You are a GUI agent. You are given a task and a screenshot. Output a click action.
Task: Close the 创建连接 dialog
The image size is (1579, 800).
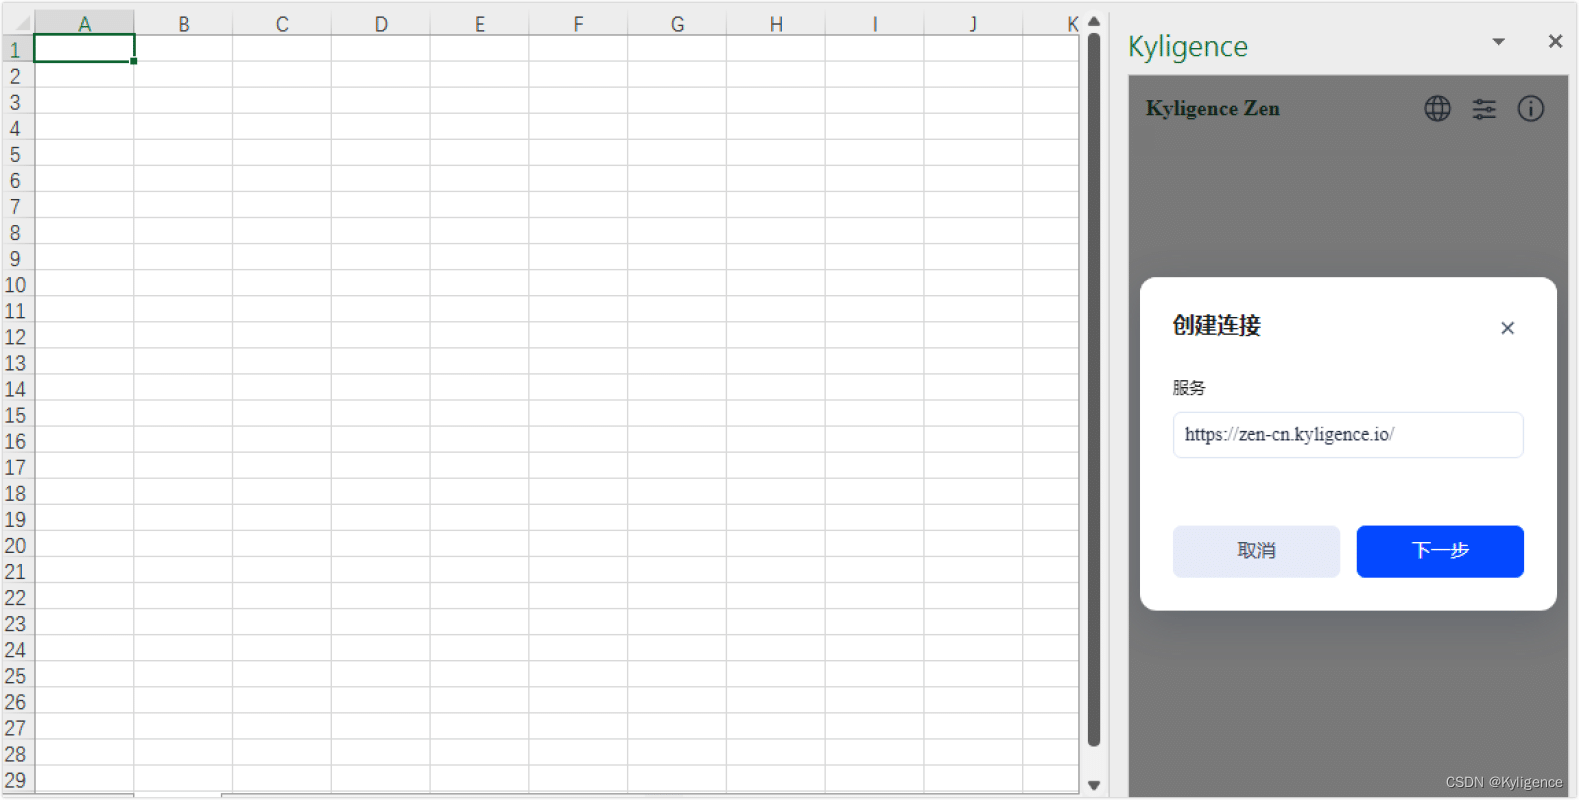(x=1508, y=328)
